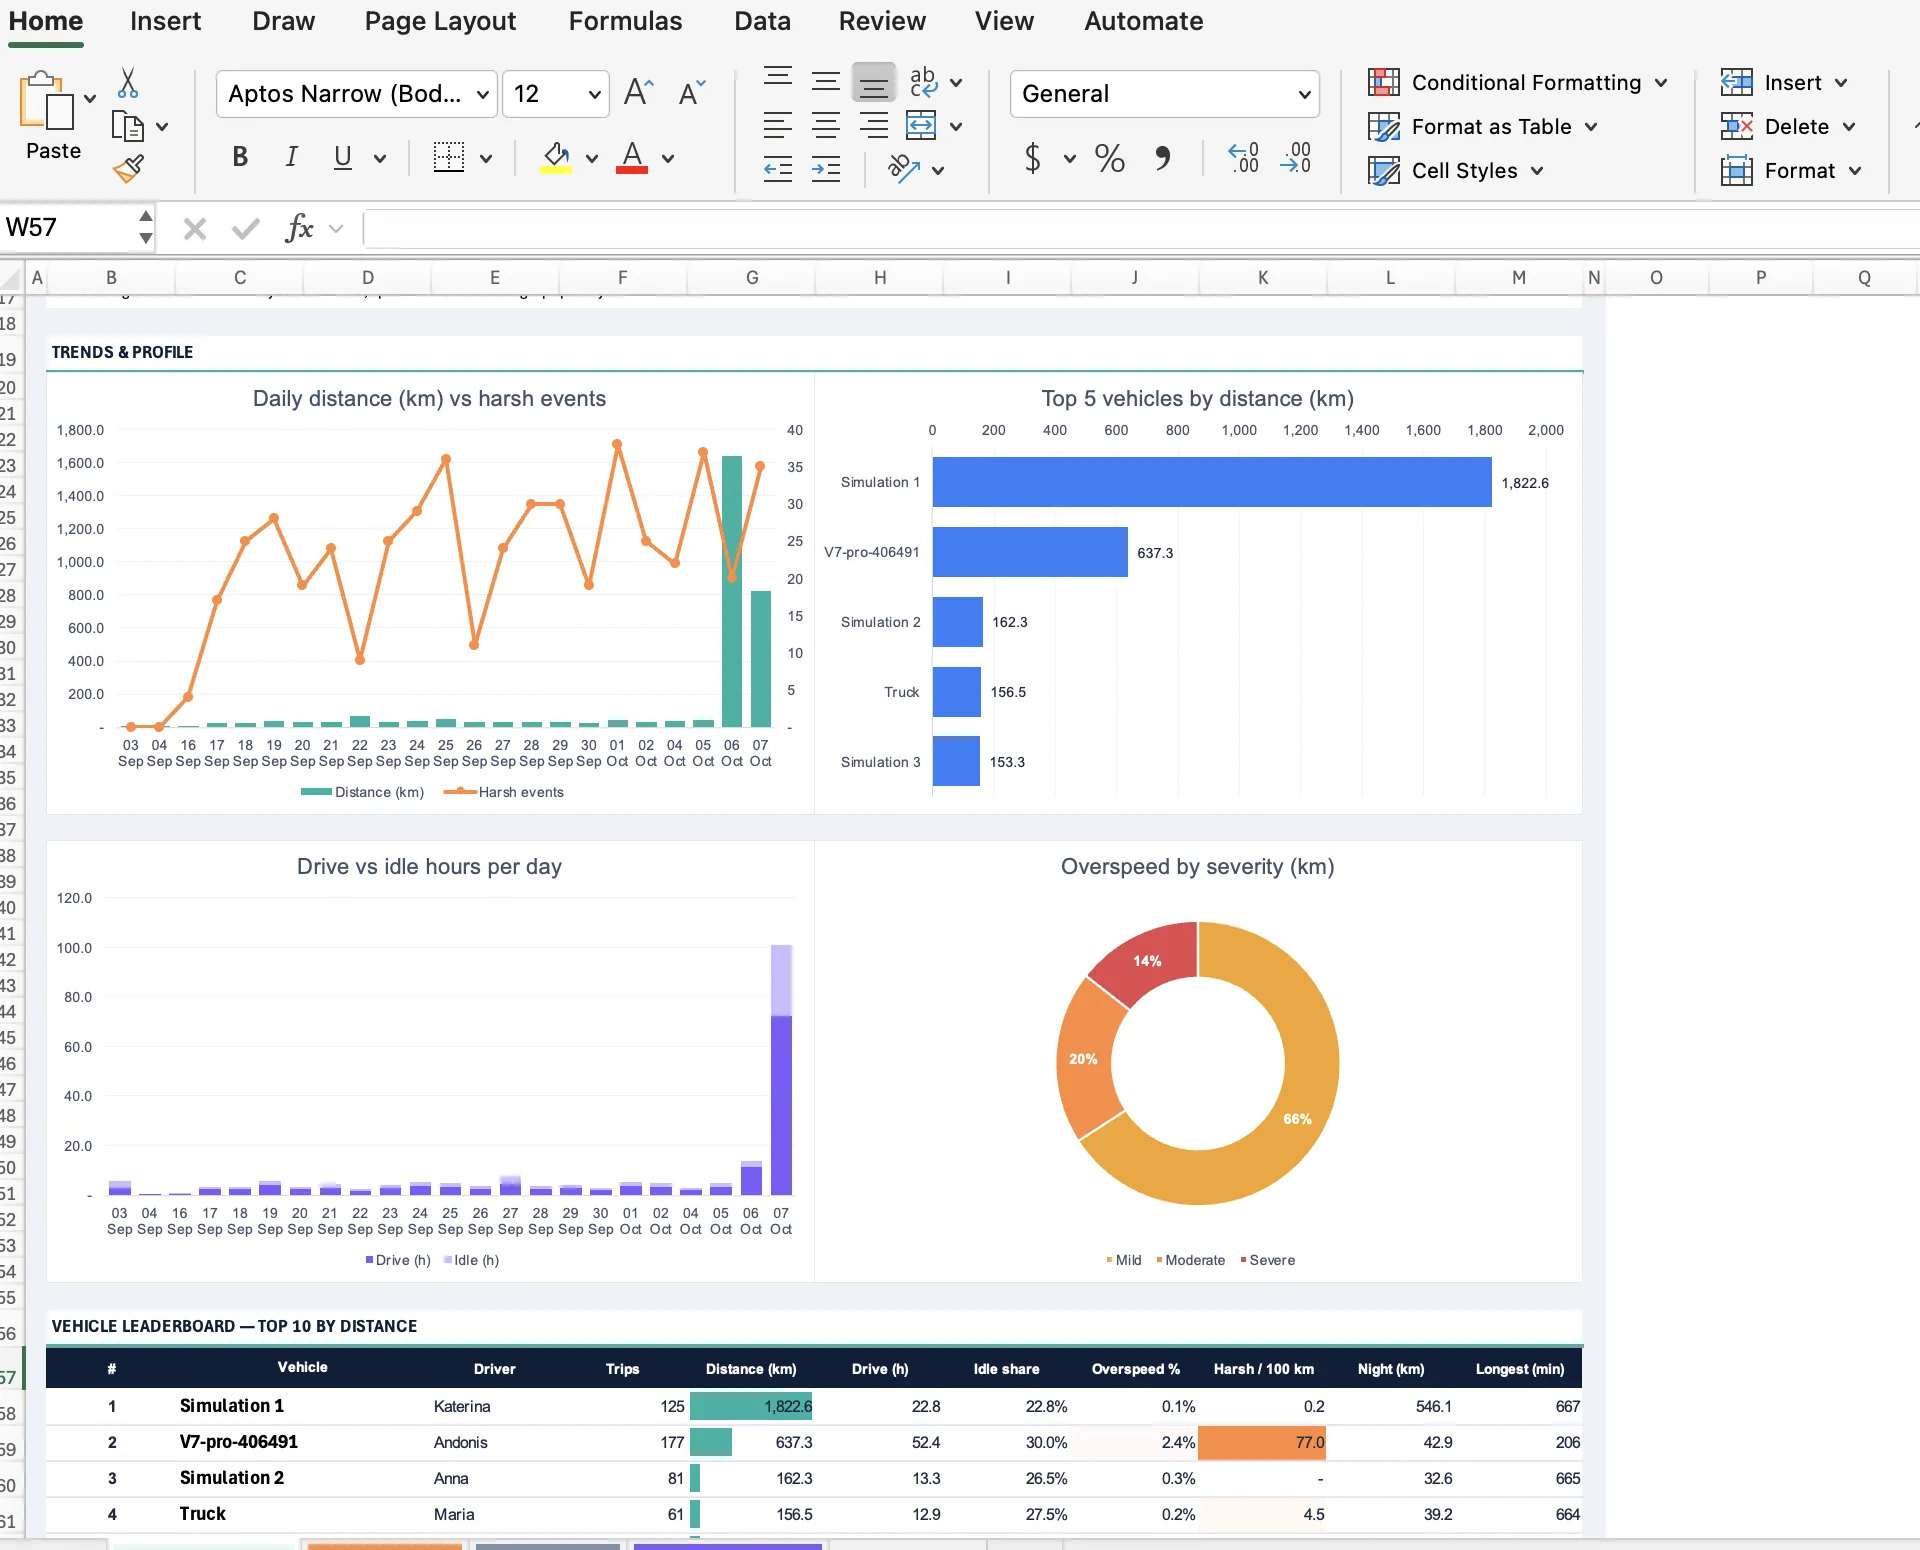Click the Insert function fx button
The width and height of the screenshot is (1920, 1550).
coord(300,228)
